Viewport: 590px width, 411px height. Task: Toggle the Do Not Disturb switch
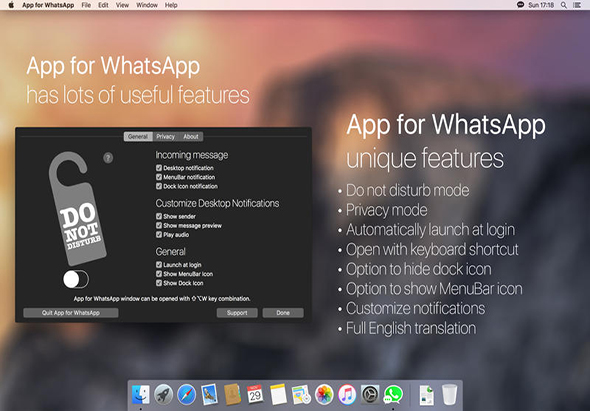point(76,279)
